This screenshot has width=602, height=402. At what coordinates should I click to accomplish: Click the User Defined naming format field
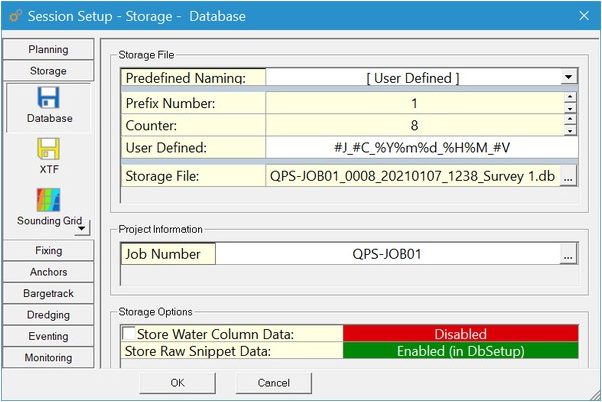click(421, 148)
